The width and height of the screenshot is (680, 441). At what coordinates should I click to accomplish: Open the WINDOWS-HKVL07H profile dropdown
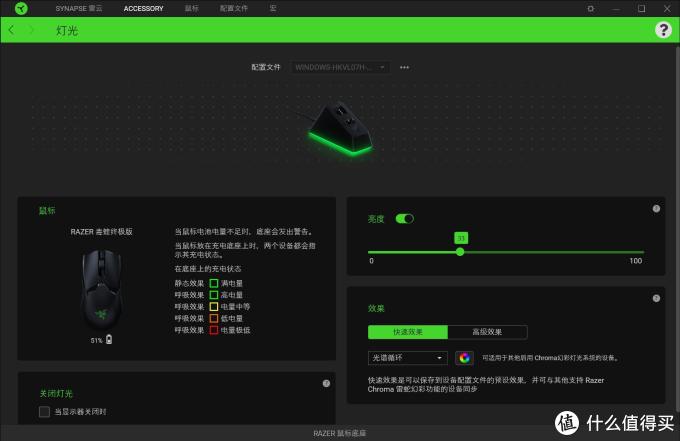[x=340, y=67]
